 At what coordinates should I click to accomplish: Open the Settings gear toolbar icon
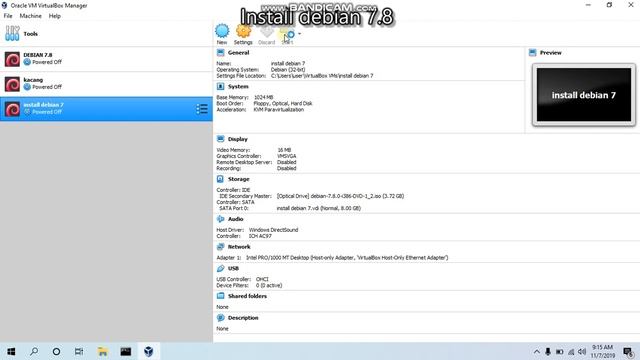click(243, 31)
